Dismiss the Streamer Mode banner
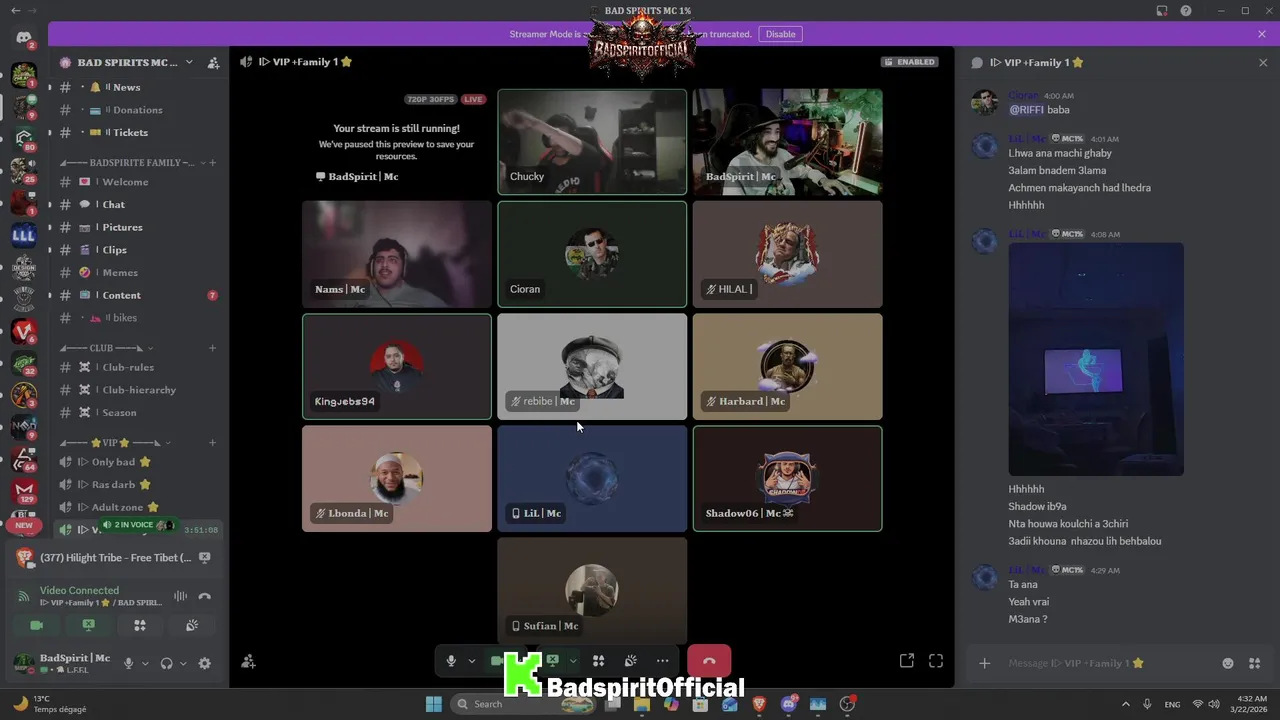This screenshot has height=720, width=1280. [1262, 34]
